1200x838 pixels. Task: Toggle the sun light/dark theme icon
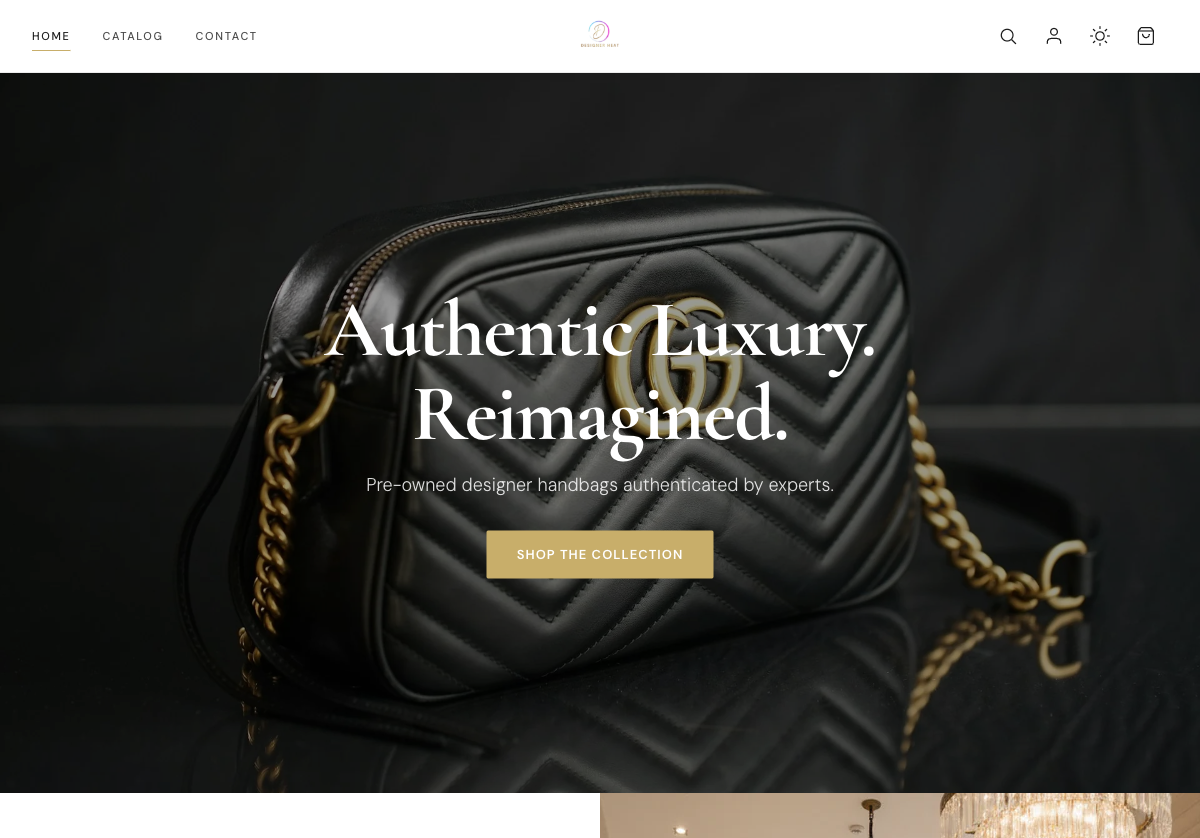[1100, 36]
